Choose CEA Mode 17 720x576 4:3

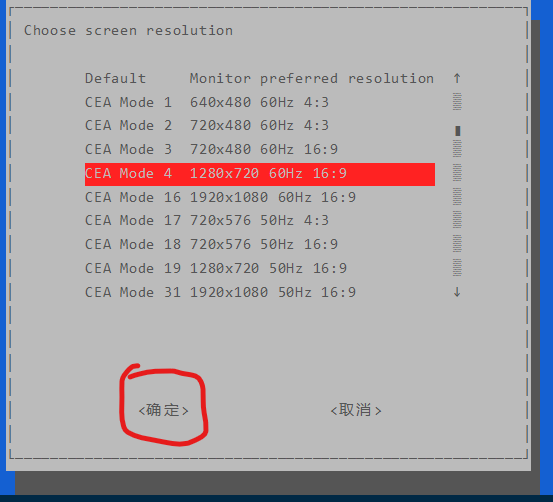point(260,221)
